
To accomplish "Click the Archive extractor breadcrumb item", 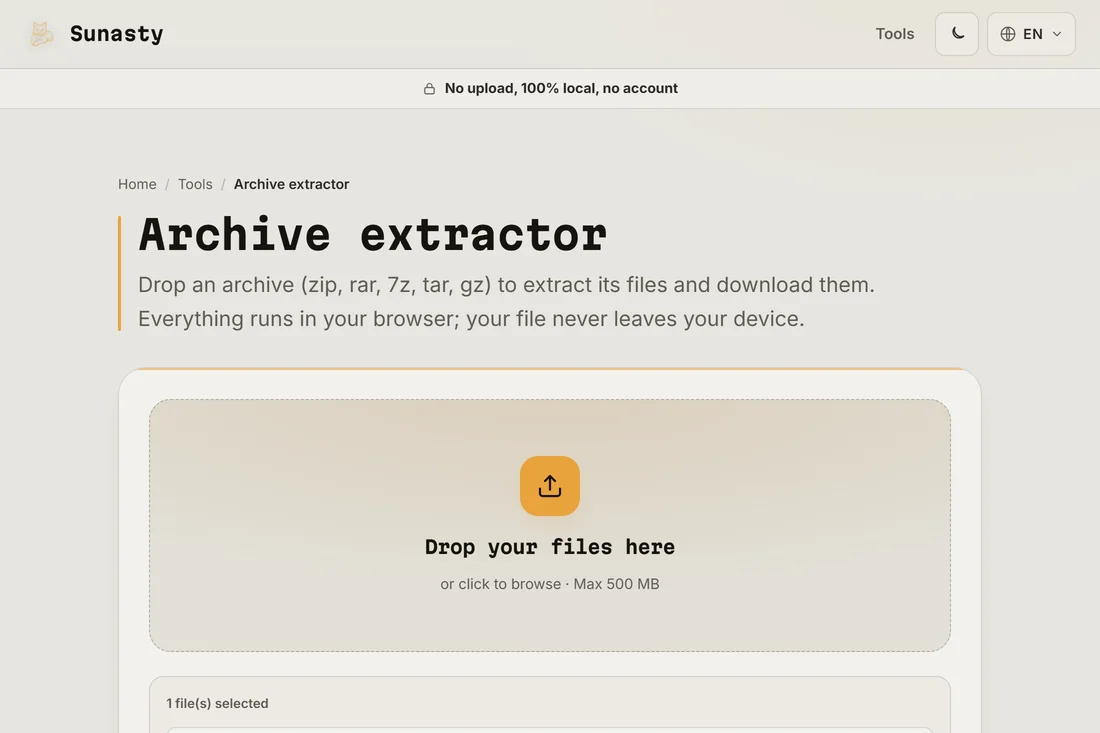I will point(291,184).
